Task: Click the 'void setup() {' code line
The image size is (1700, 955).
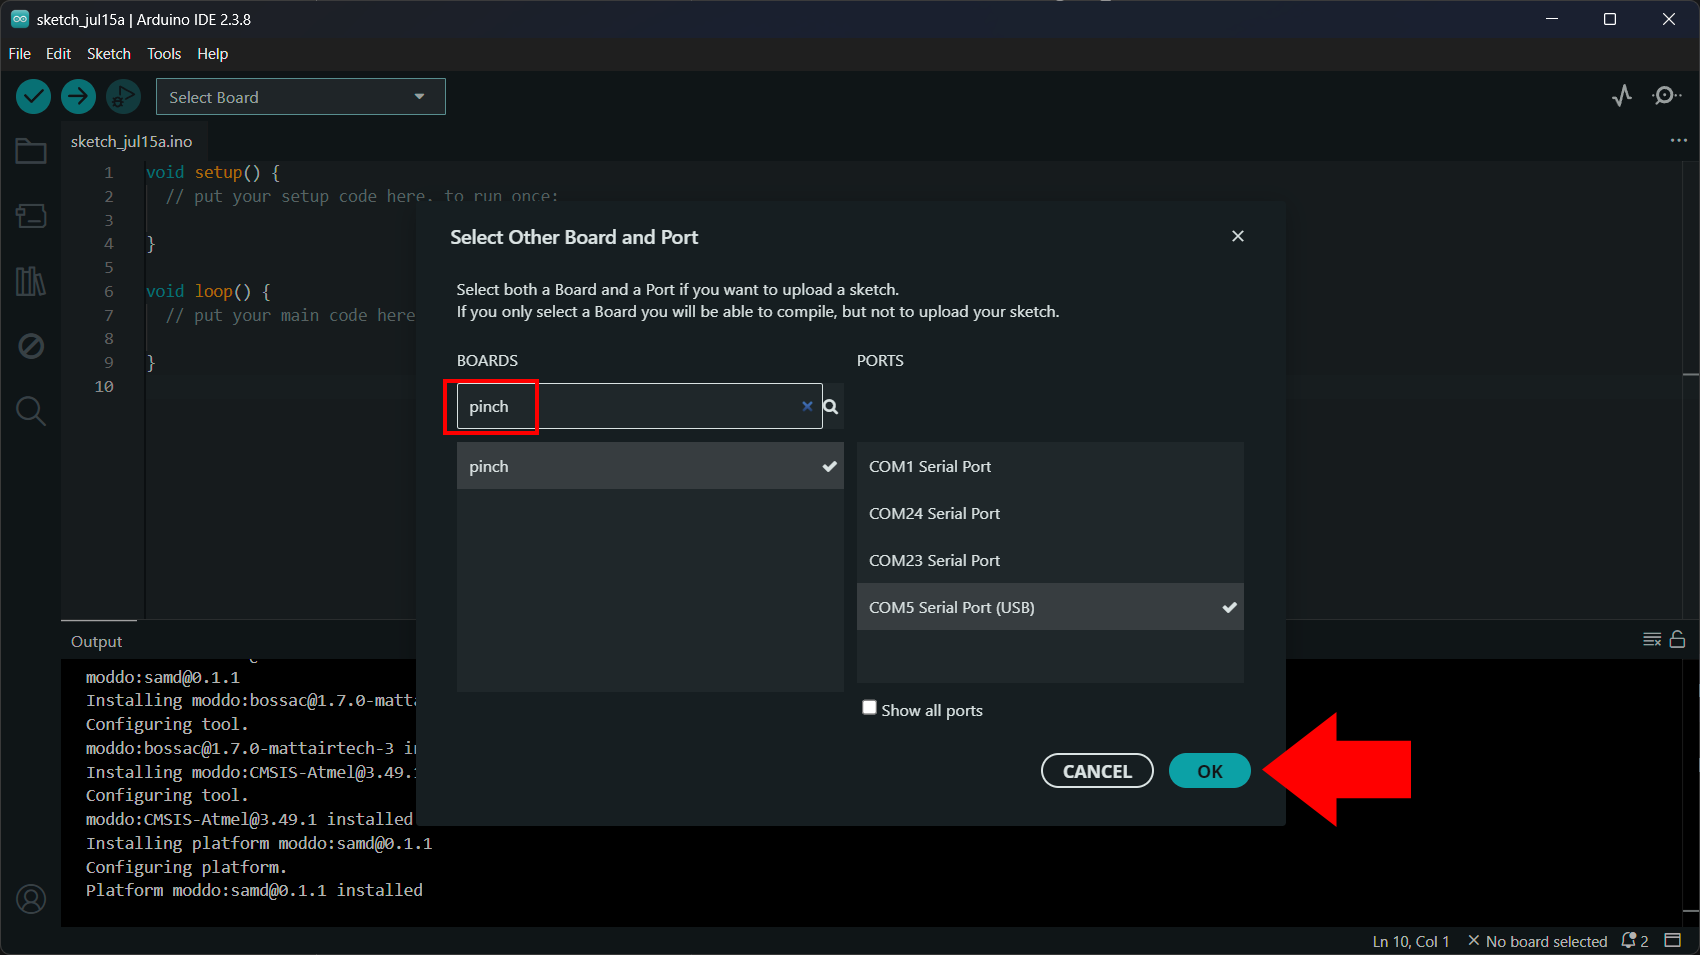Action: (213, 172)
